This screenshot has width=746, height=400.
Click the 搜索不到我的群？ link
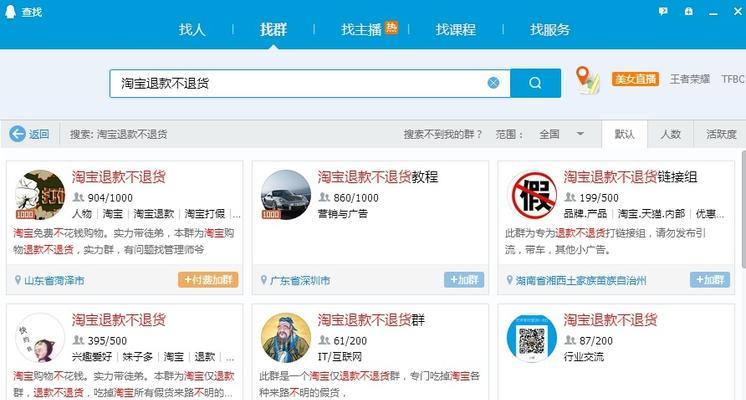(x=443, y=135)
